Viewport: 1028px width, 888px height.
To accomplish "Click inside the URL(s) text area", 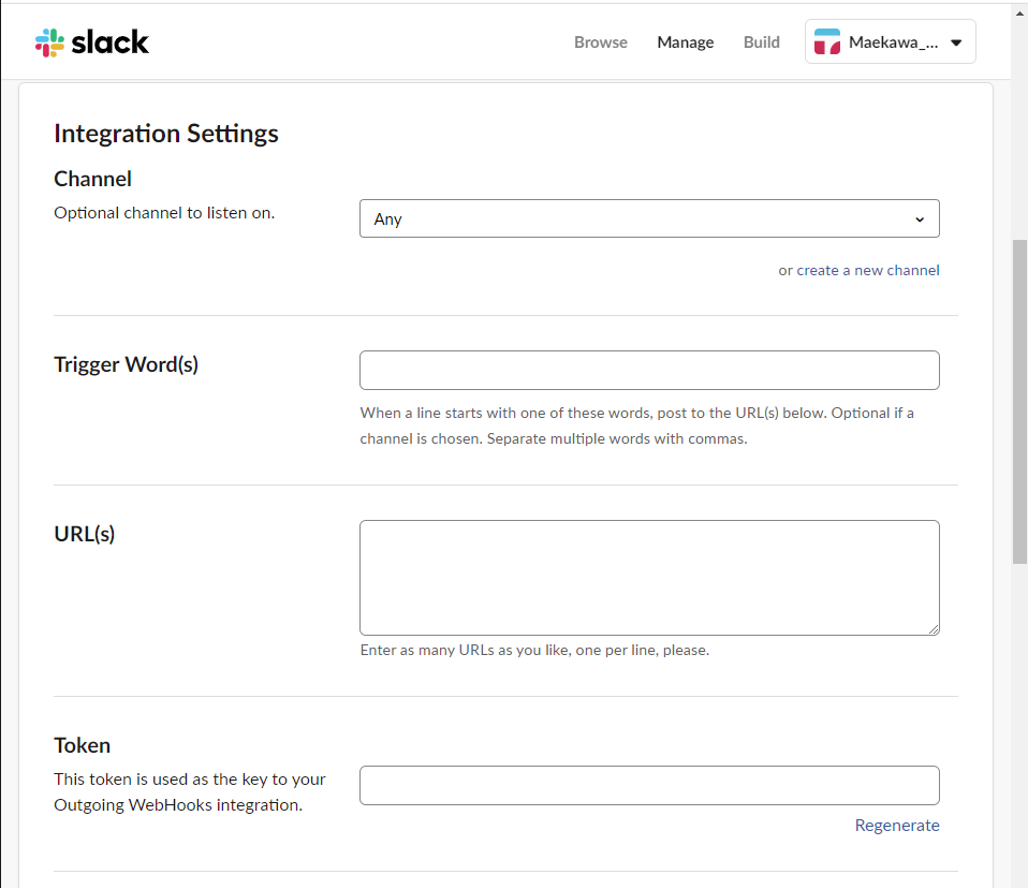I will click(648, 577).
